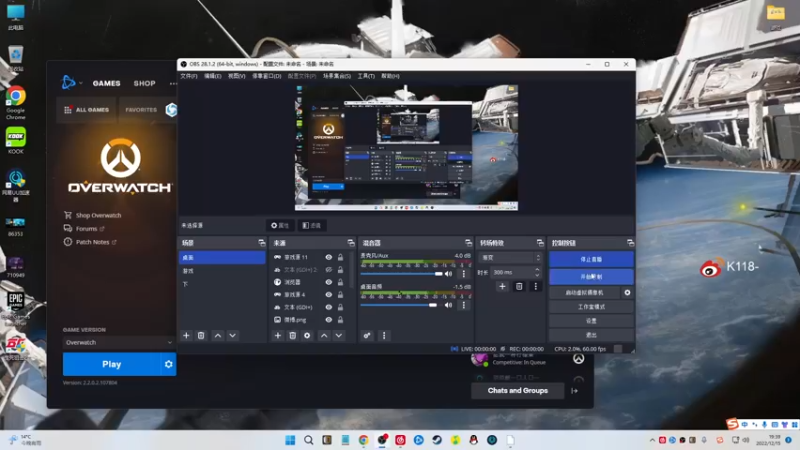Image resolution: width=800 pixels, height=450 pixels.
Task: Open source properties gear in Sources toolbar
Action: pyautogui.click(x=307, y=336)
